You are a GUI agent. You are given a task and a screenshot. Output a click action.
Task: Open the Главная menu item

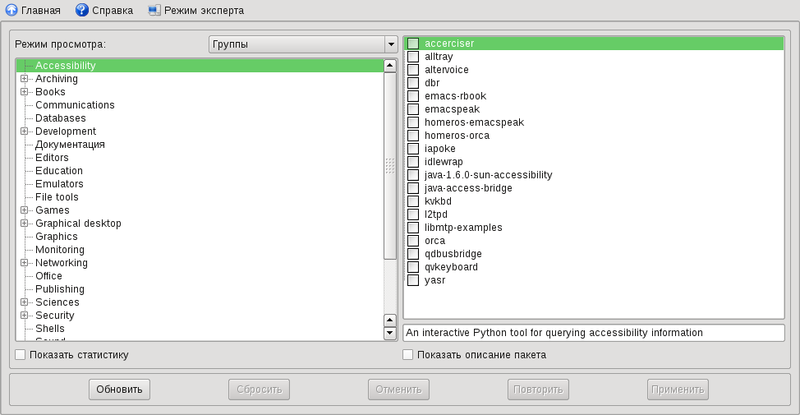tap(41, 10)
